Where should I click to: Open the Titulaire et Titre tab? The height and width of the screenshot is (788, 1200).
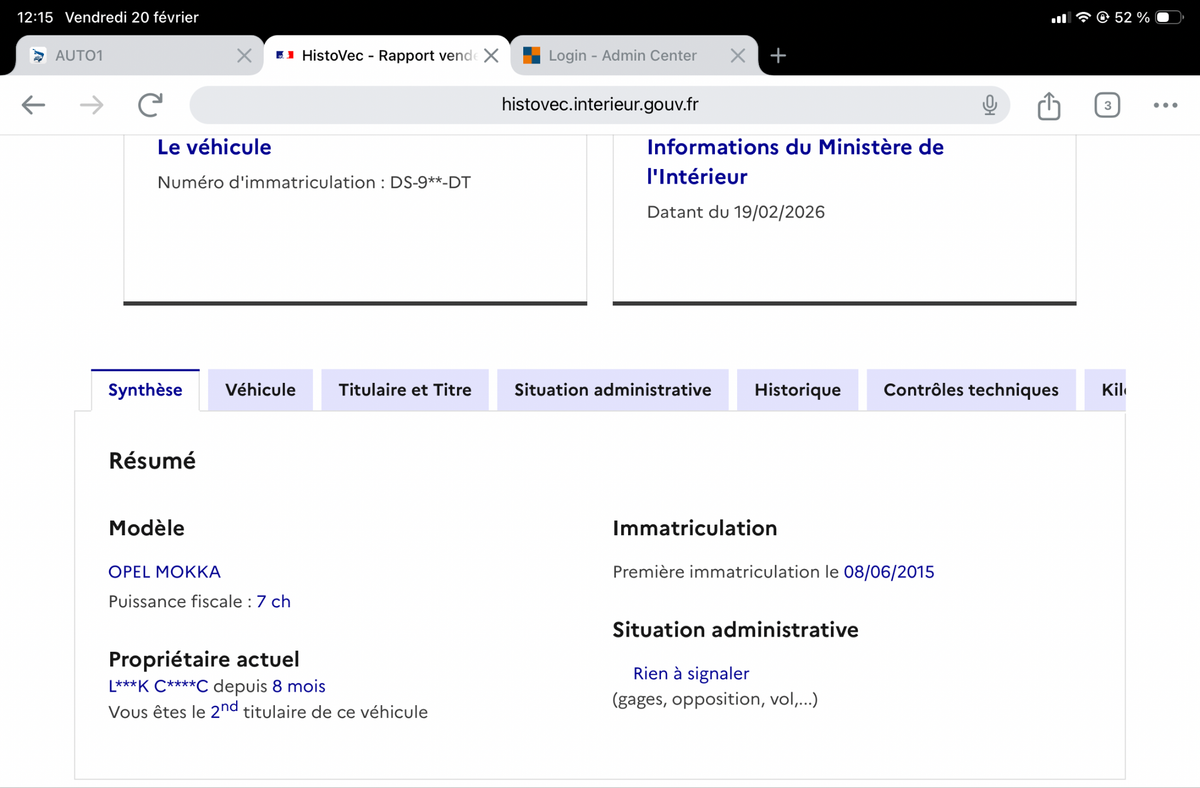click(x=405, y=390)
